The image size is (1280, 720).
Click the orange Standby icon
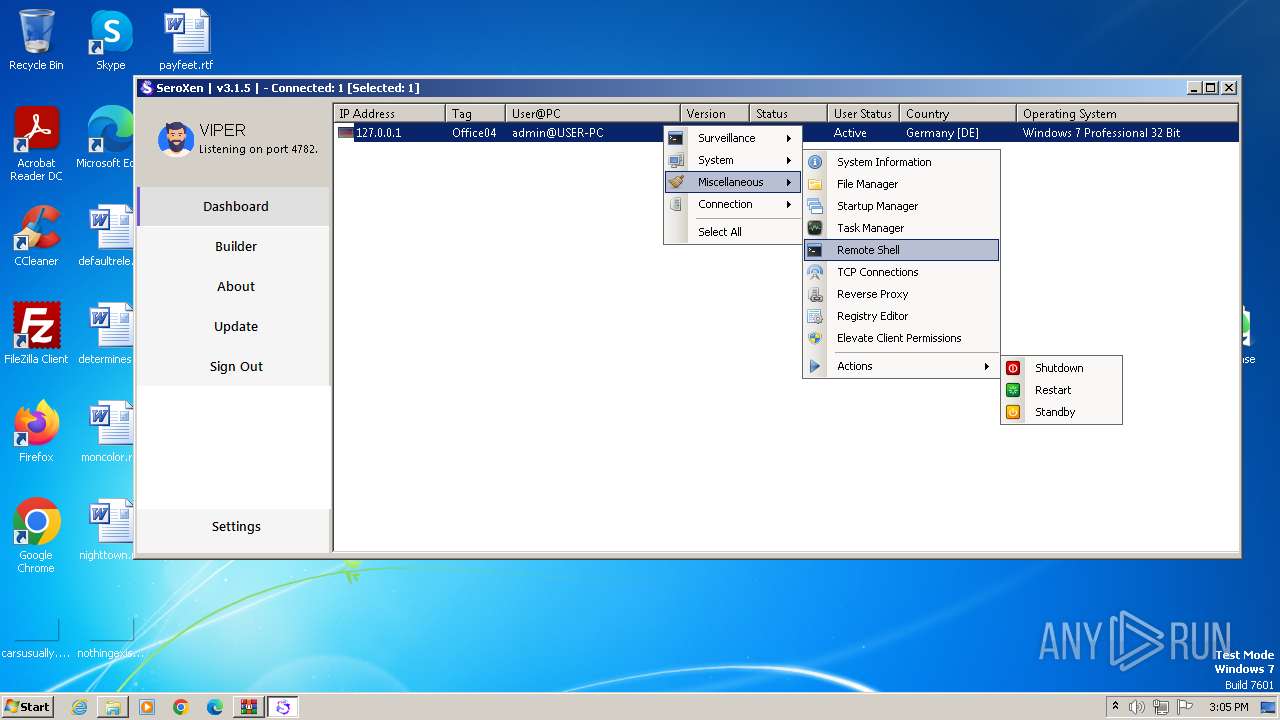click(1013, 412)
